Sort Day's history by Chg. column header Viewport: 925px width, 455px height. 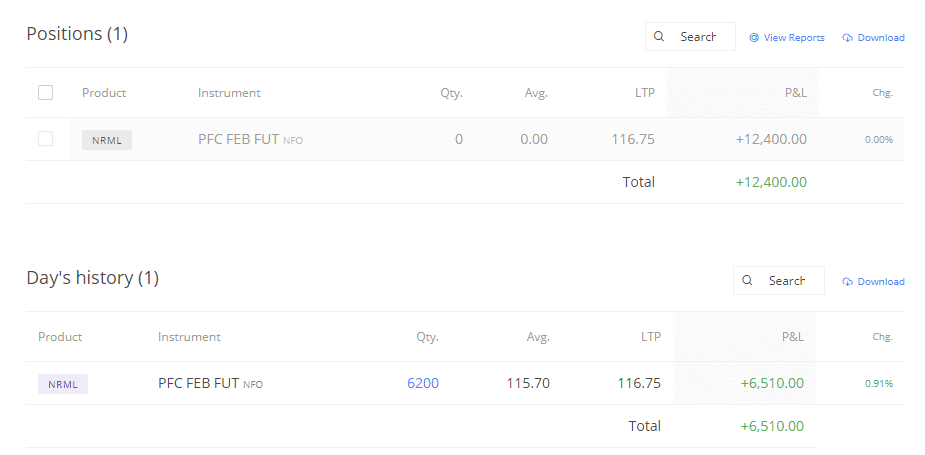[883, 337]
